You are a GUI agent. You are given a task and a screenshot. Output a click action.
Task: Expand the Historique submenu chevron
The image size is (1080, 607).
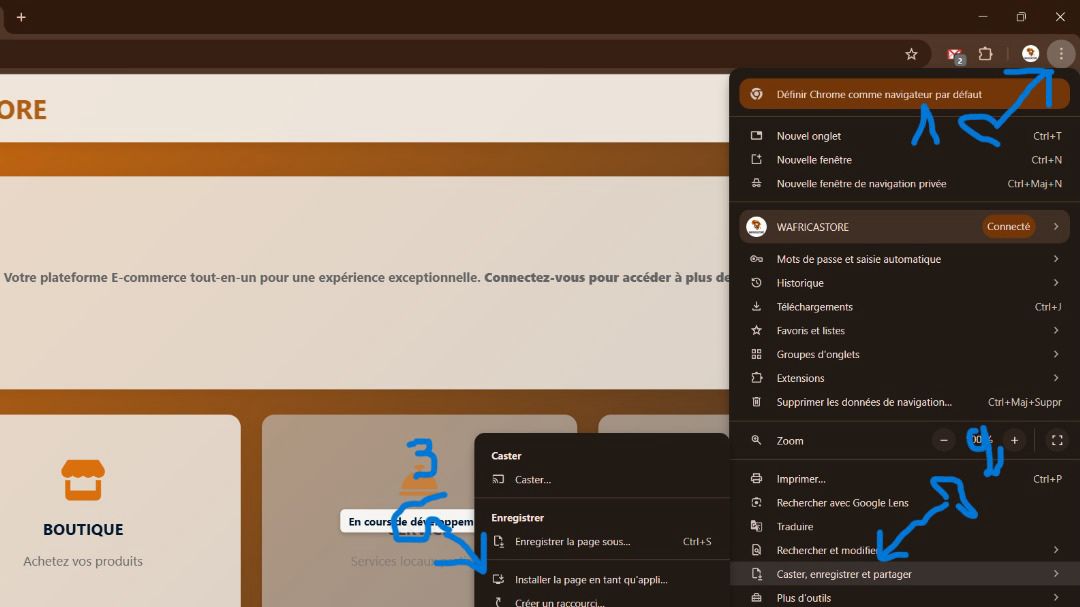pos(1056,282)
